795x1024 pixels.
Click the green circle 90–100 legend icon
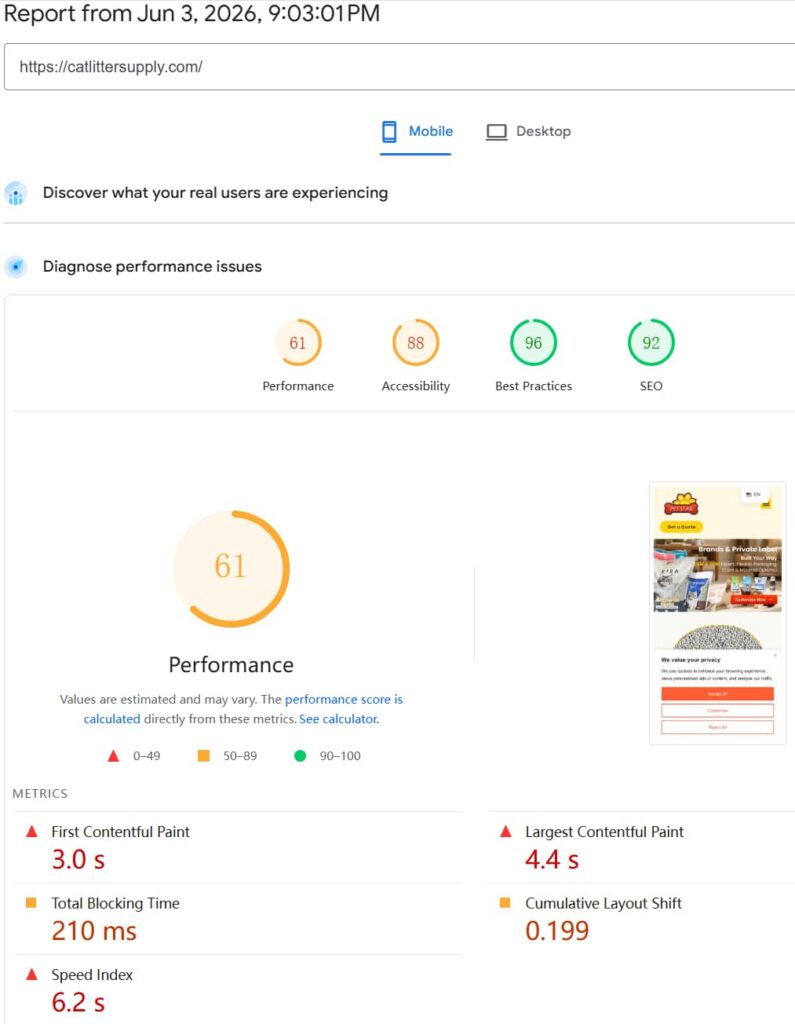tap(300, 756)
